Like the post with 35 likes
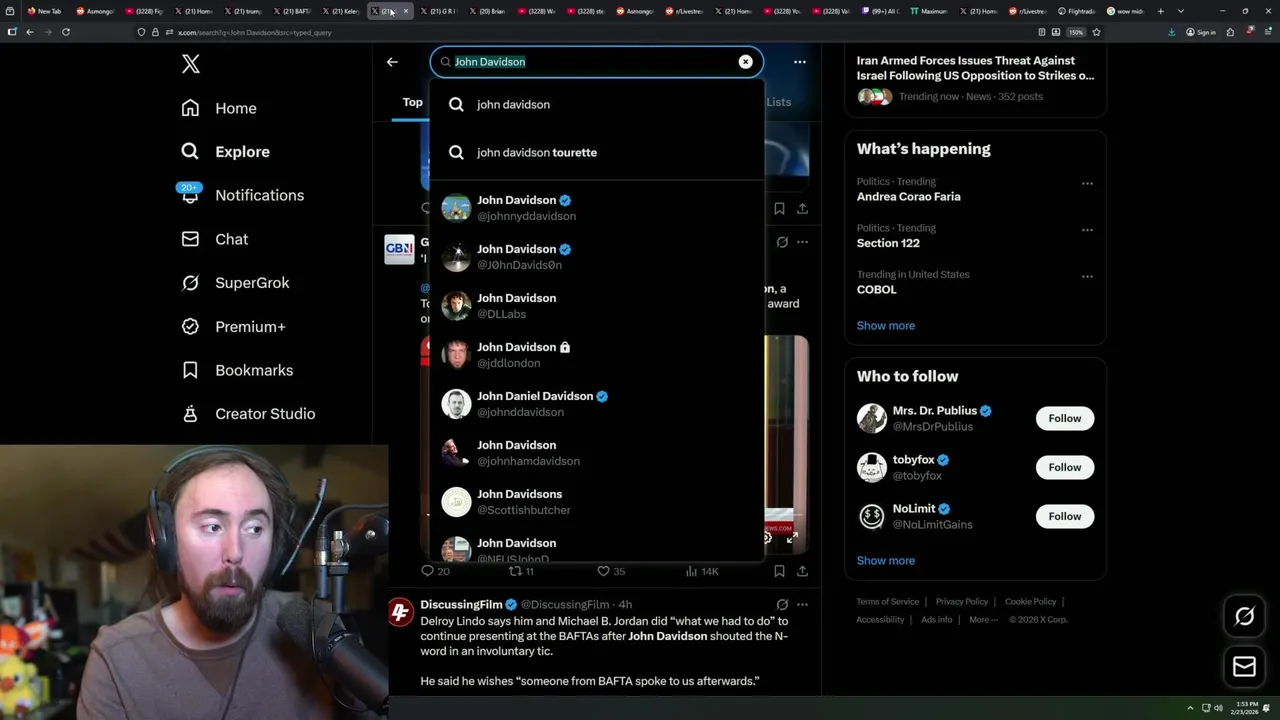This screenshot has width=1280, height=720. [611, 571]
